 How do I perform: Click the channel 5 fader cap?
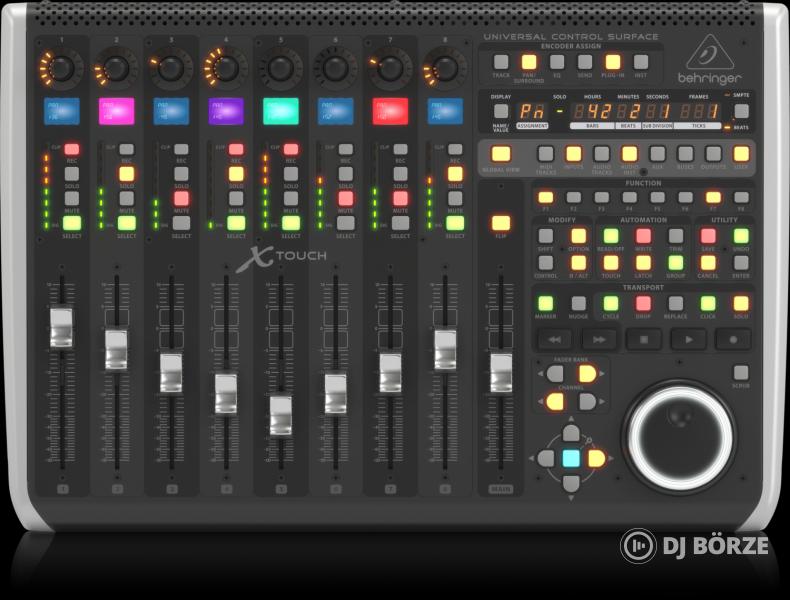pos(281,416)
